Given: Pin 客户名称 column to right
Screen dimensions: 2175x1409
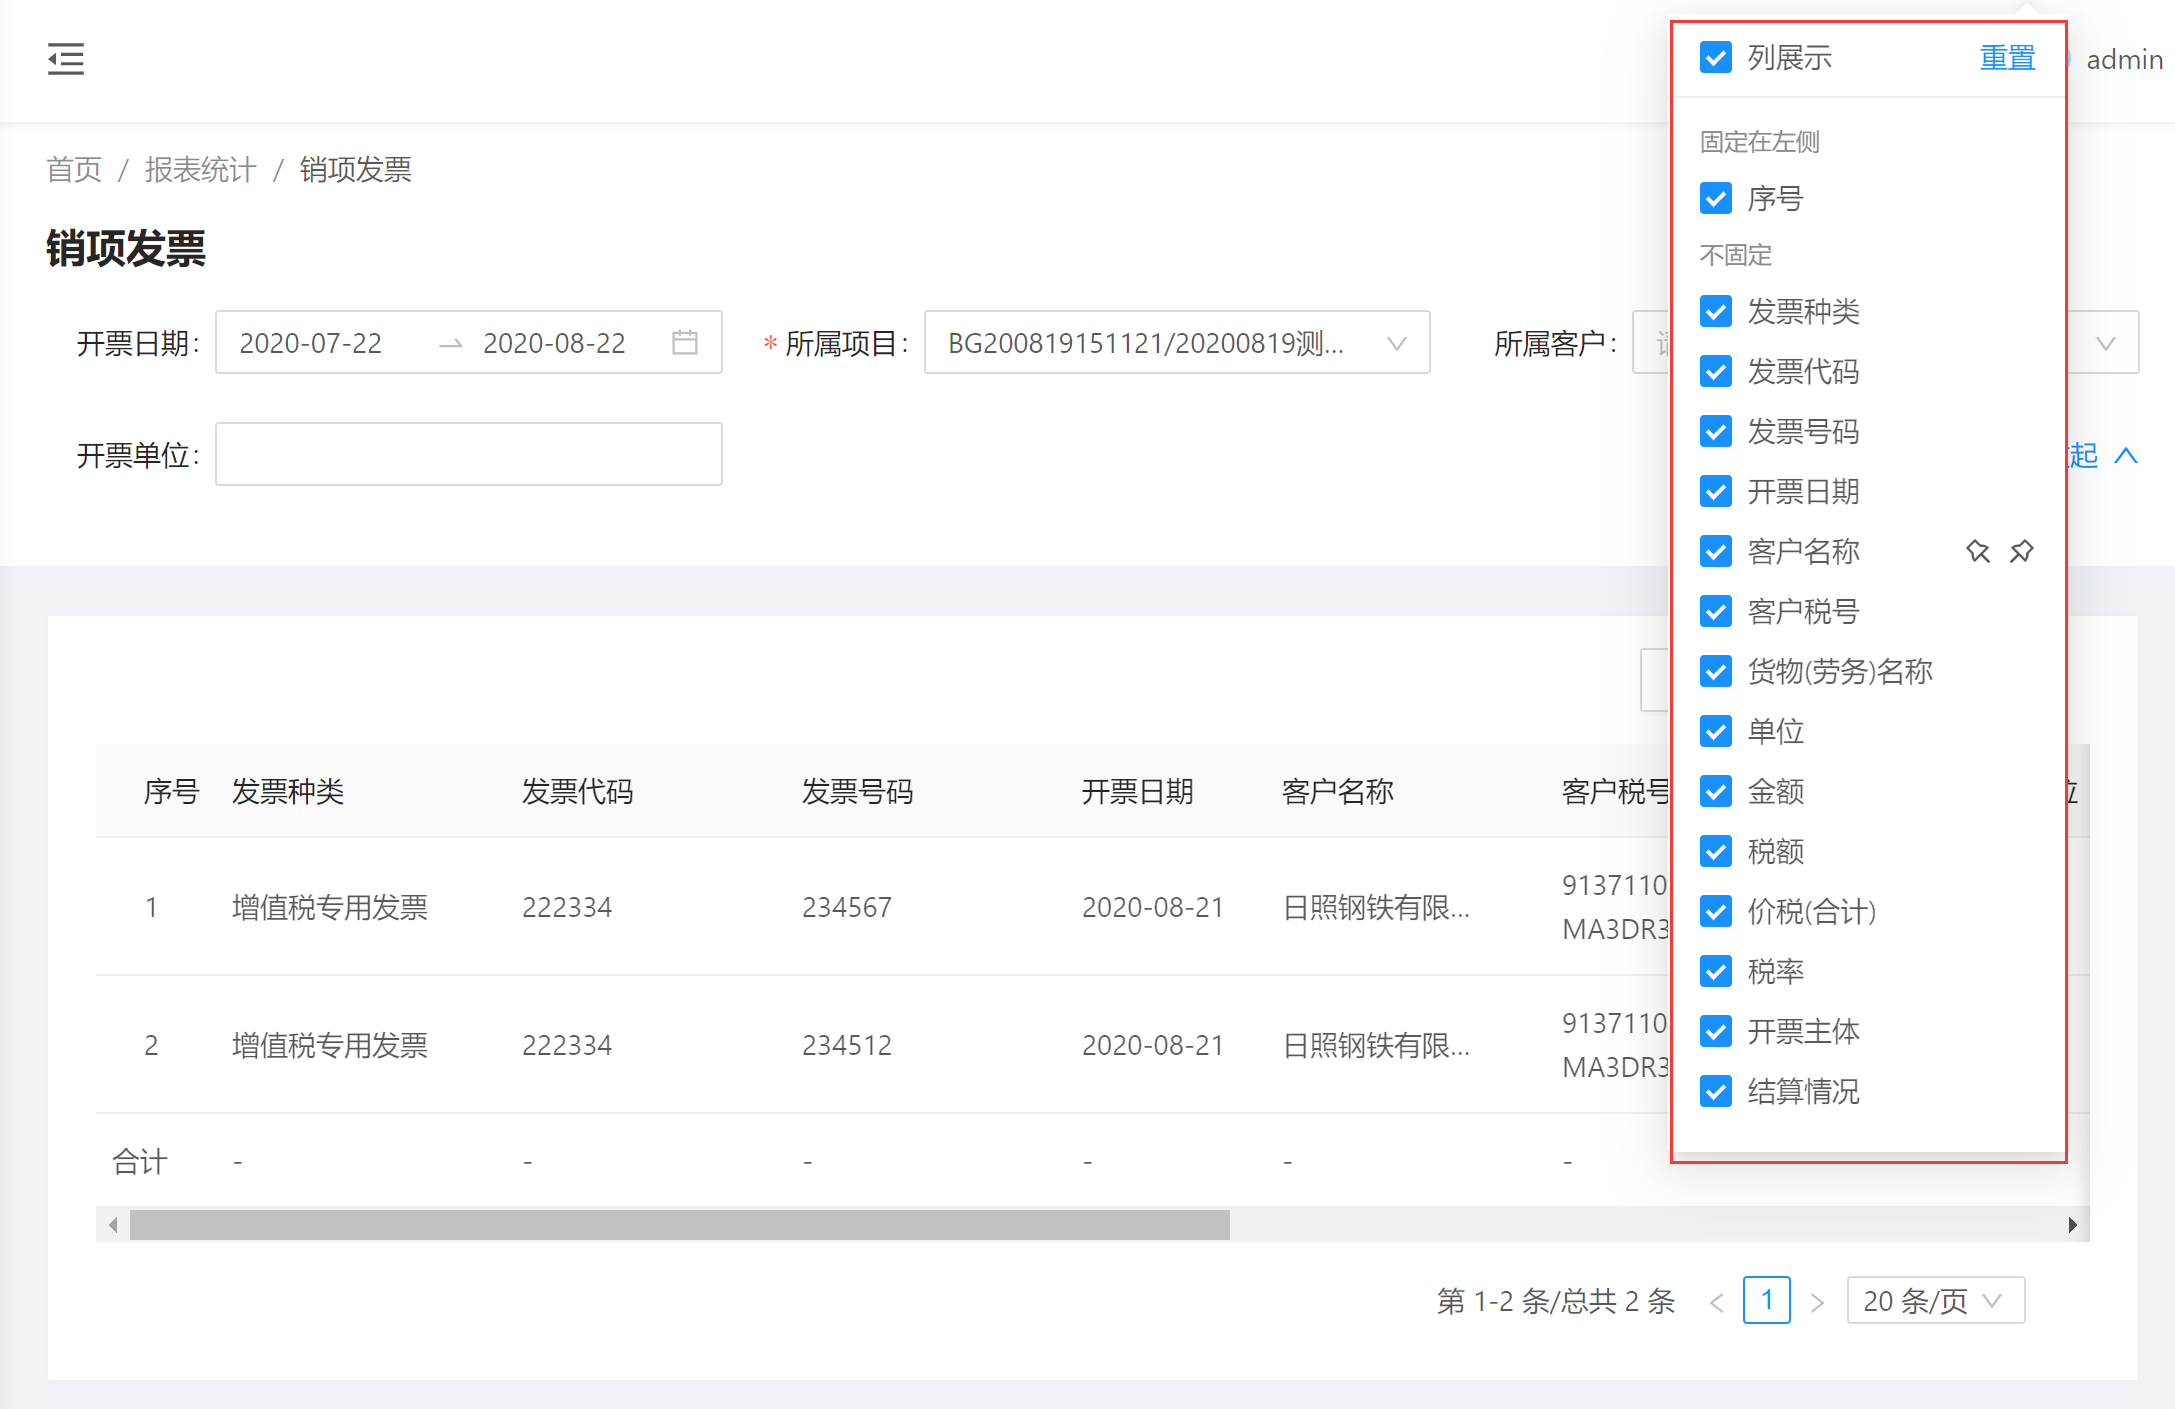Looking at the screenshot, I should (x=2021, y=551).
